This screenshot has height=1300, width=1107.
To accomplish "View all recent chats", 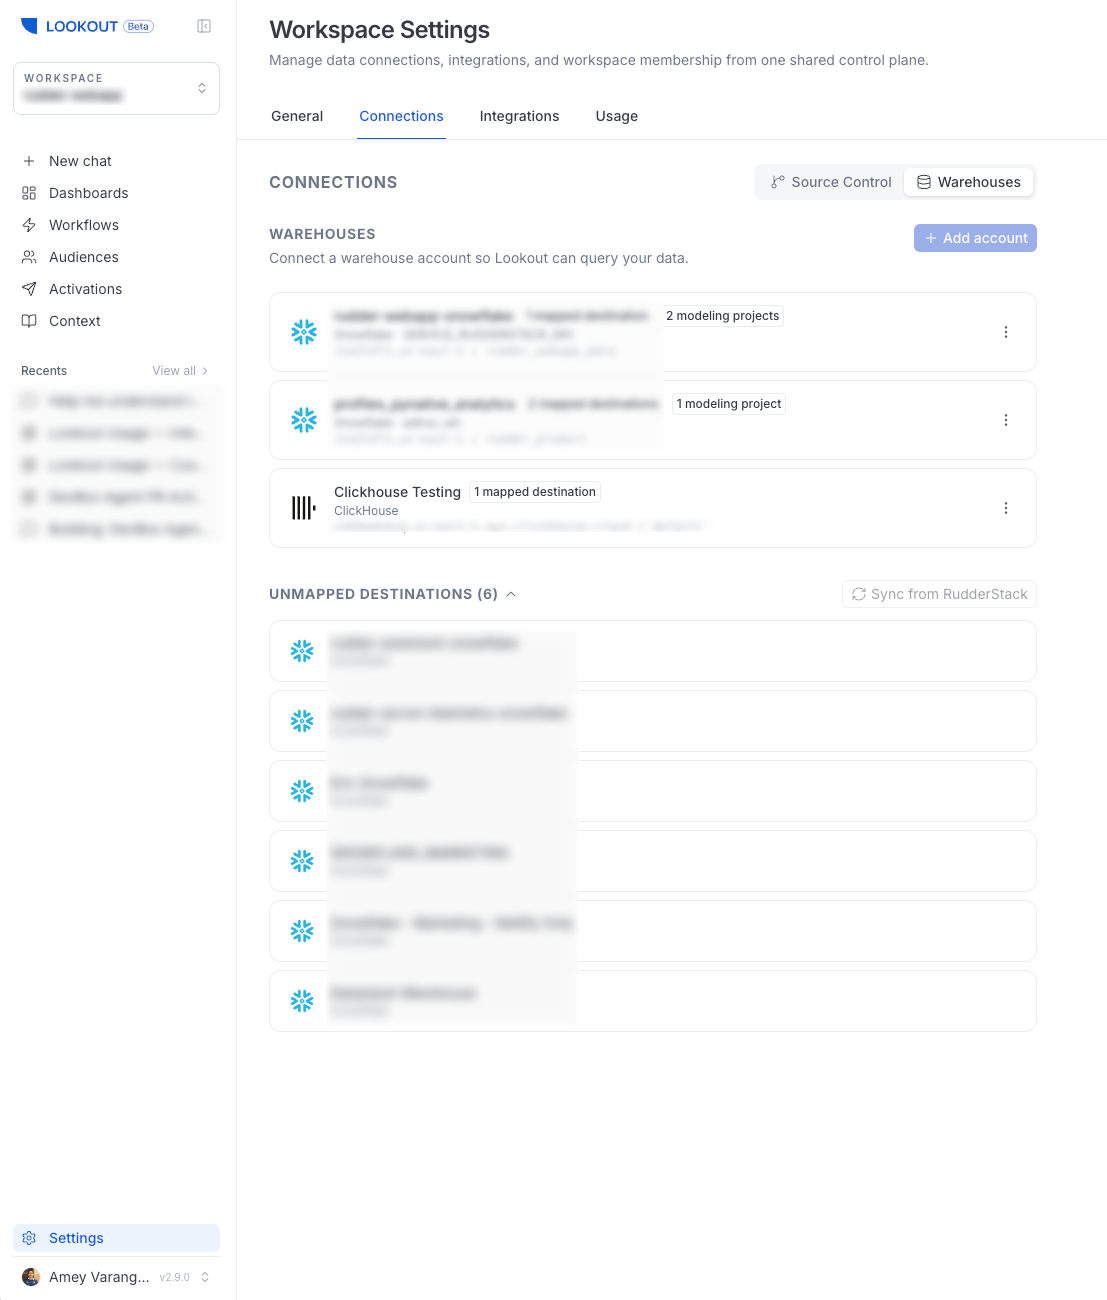I will click(180, 371).
